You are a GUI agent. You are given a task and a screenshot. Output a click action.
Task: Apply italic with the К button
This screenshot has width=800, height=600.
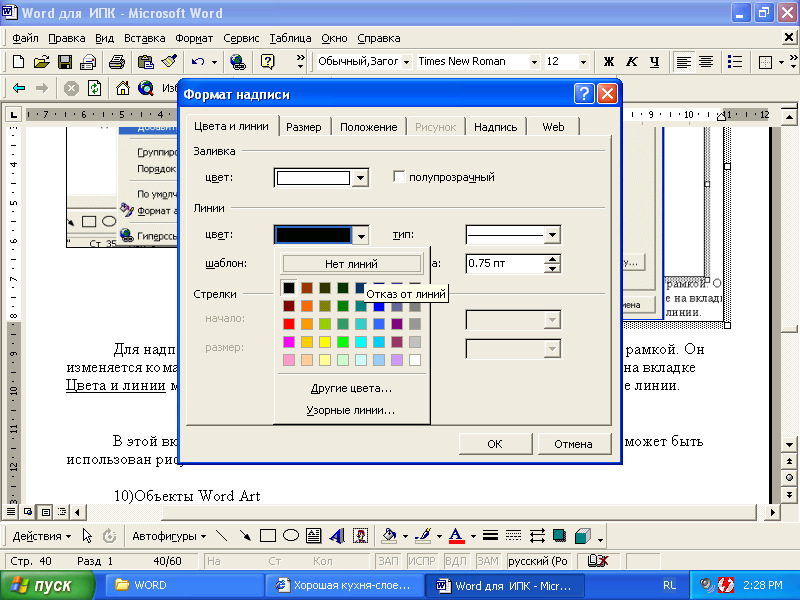(x=632, y=62)
